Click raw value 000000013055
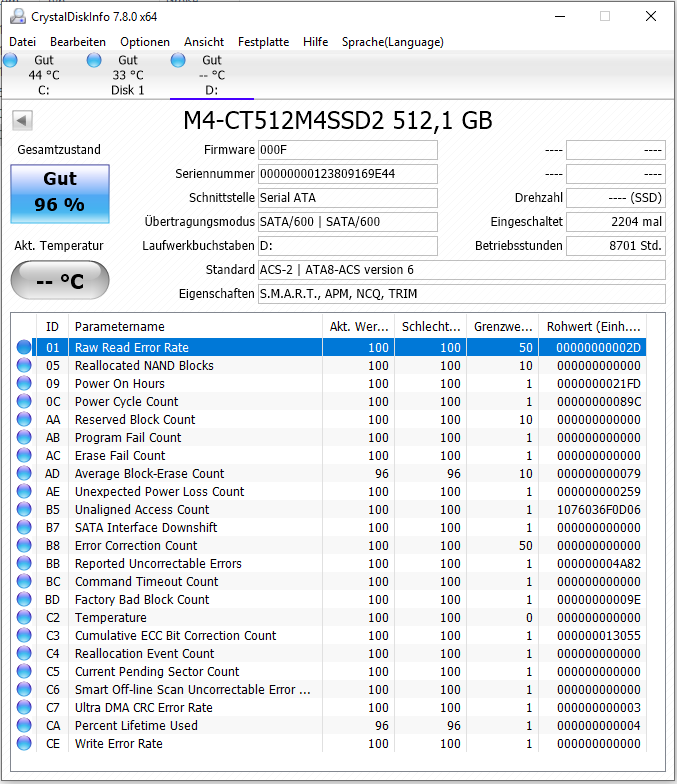Image resolution: width=677 pixels, height=784 pixels. point(598,636)
